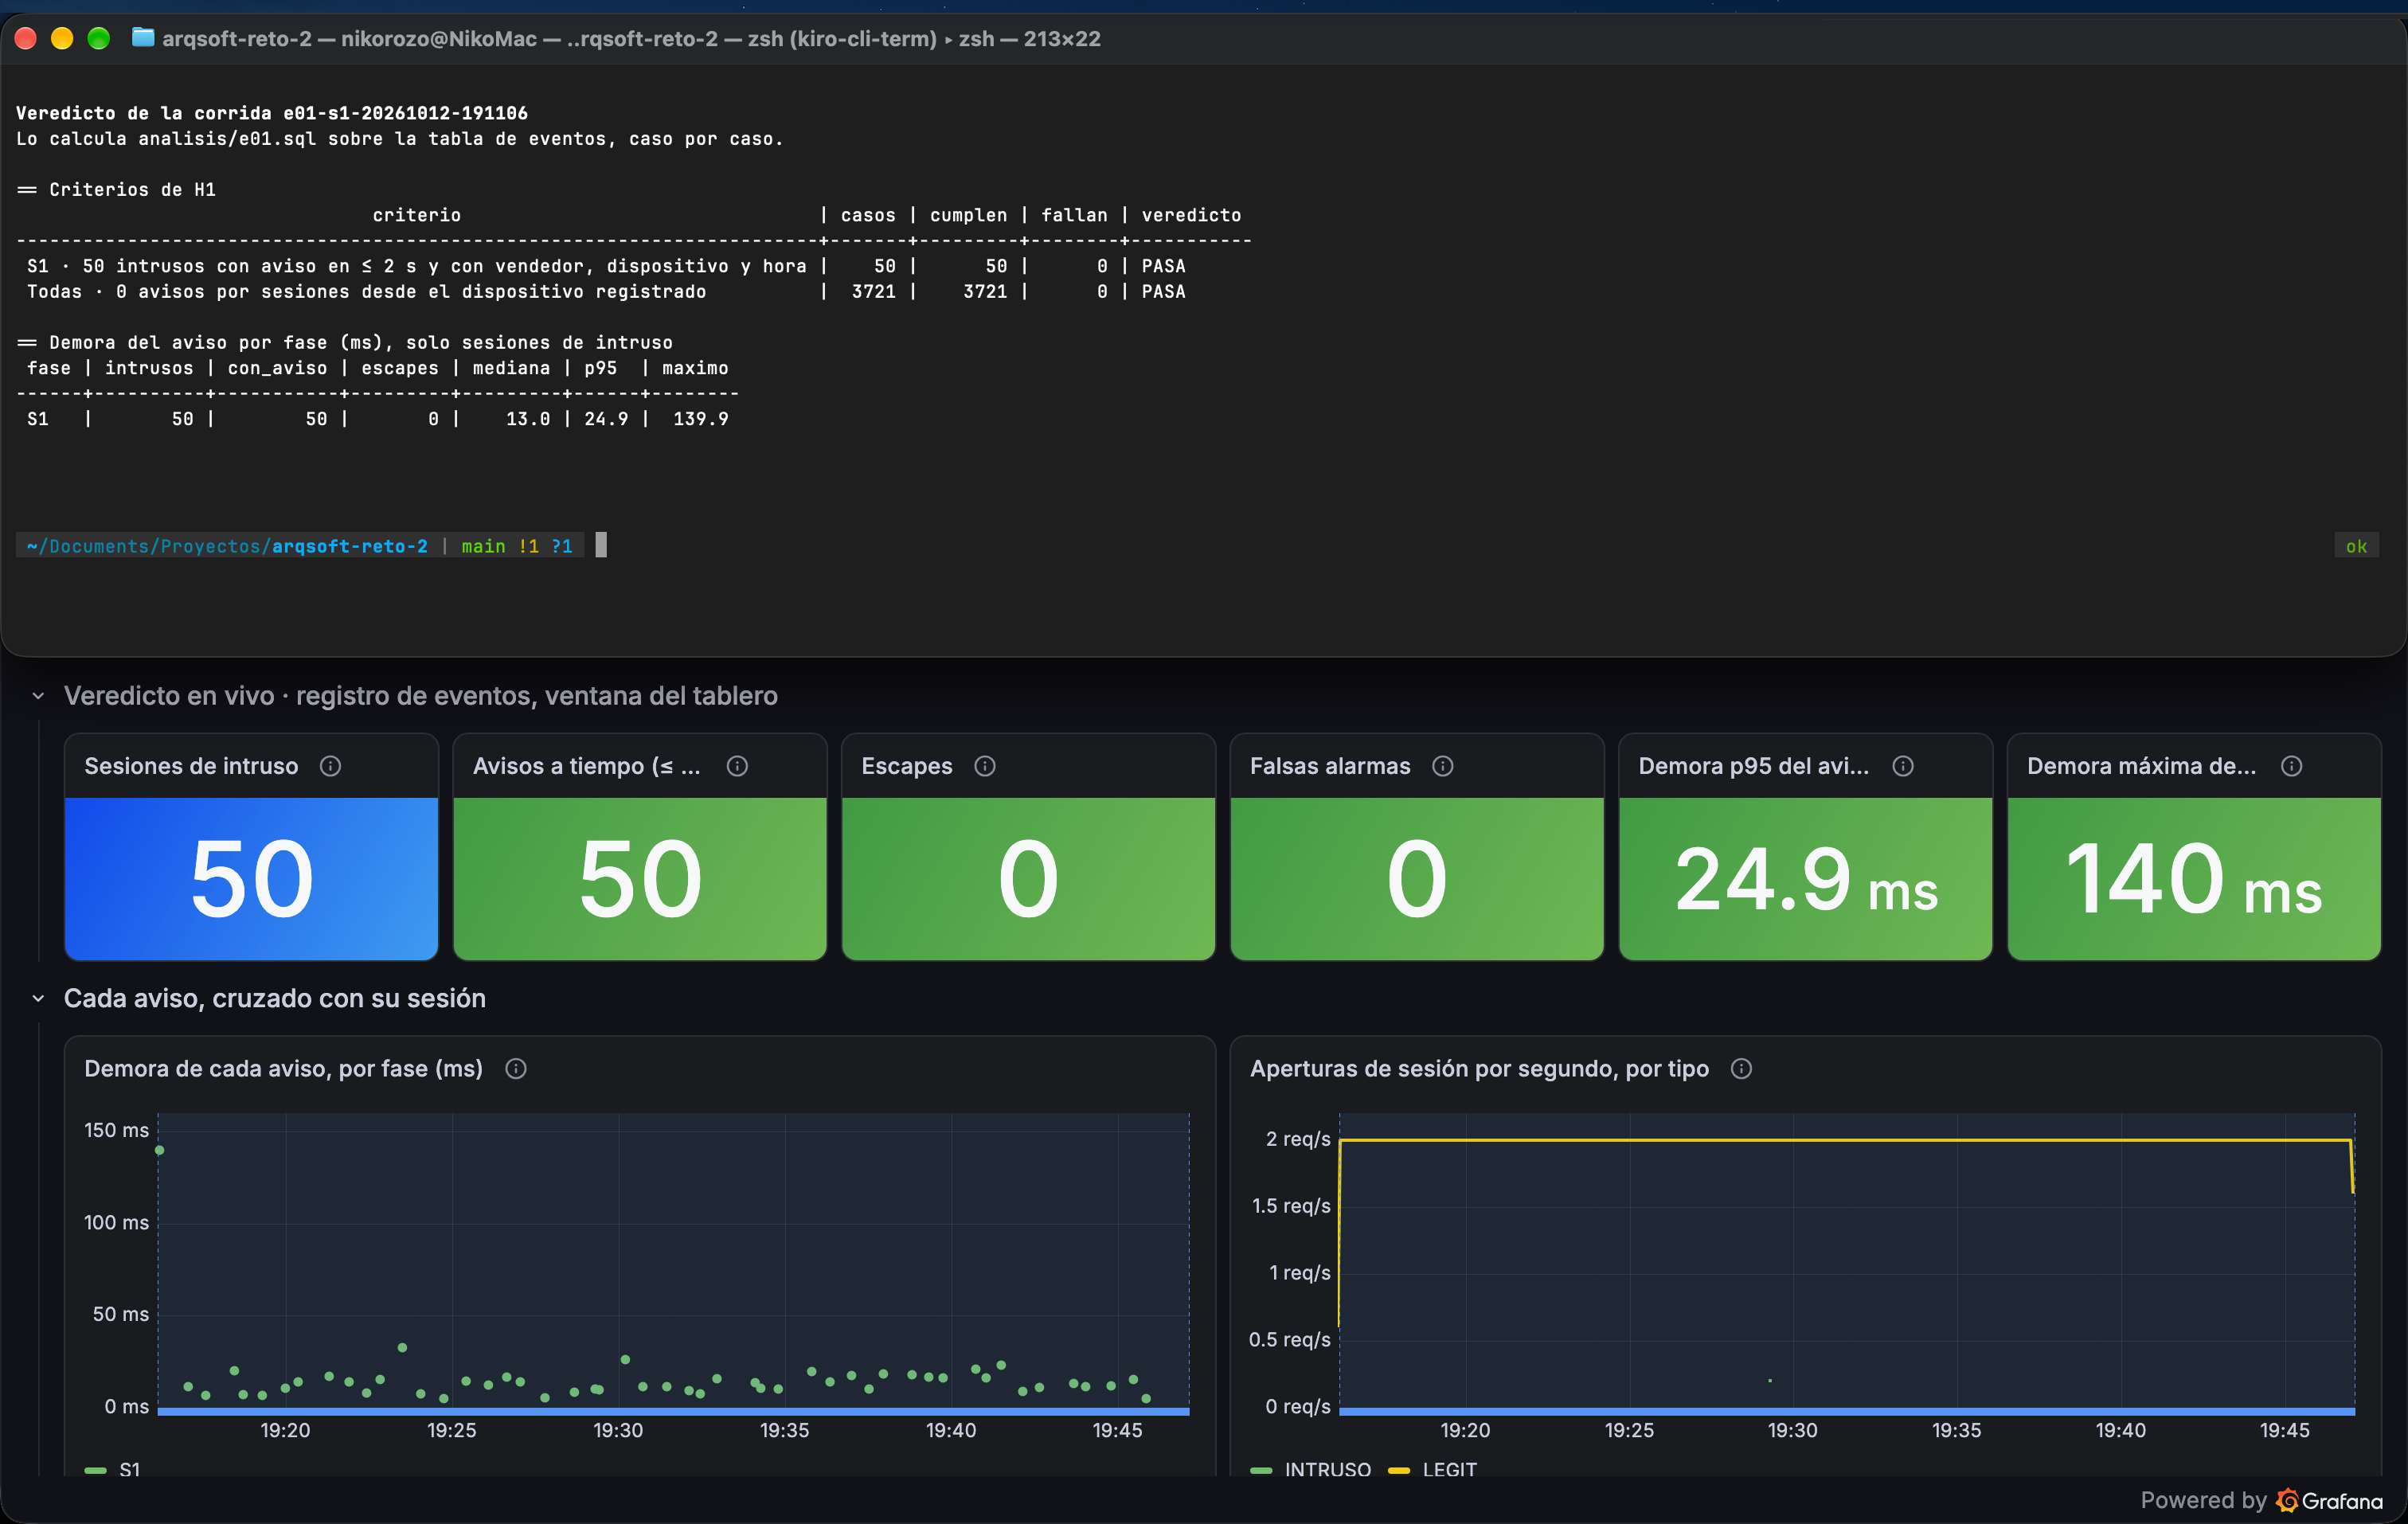2408x1524 pixels.
Task: Click the Demora p95 del avi... title
Action: [x=1754, y=766]
